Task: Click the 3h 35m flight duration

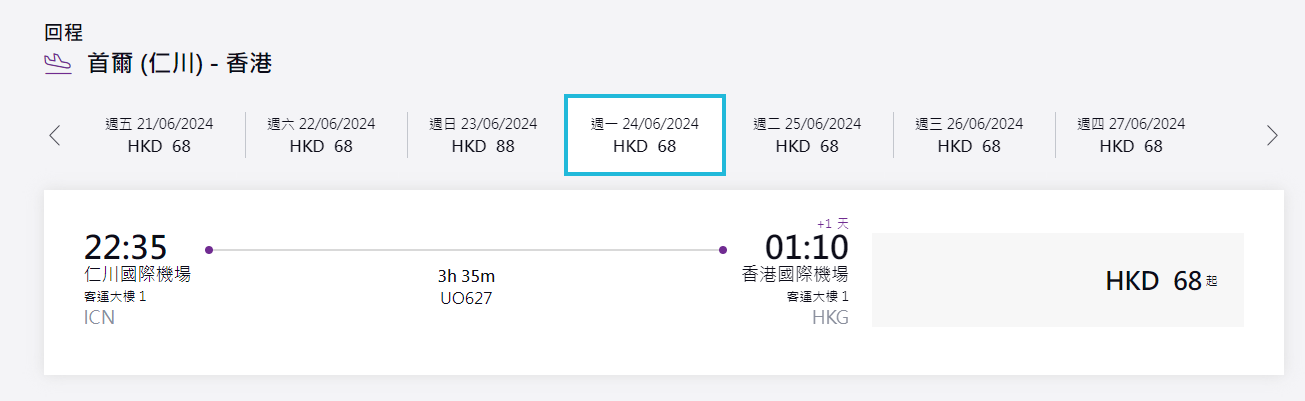Action: tap(466, 276)
